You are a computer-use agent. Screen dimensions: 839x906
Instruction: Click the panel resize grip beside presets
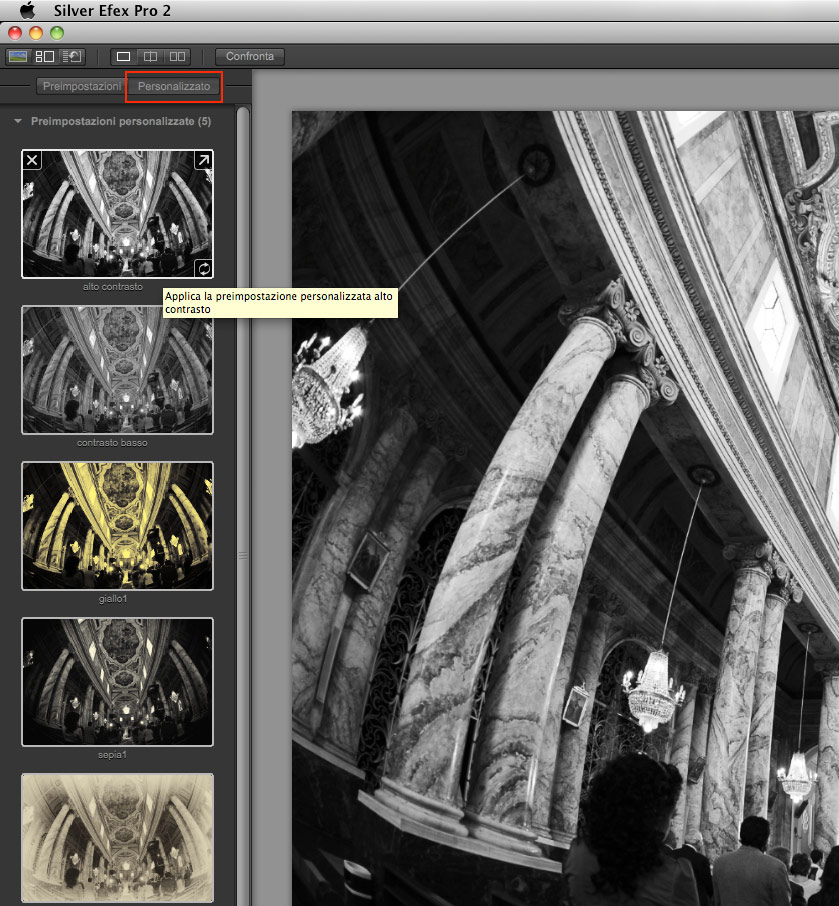pos(243,556)
